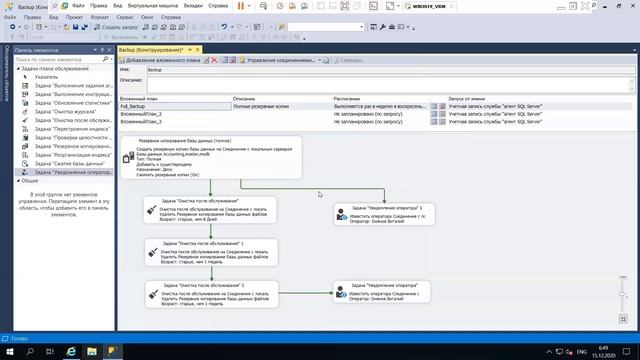The width and height of the screenshot is (640, 360).
Task: Take a VM snapshot with the clock icon
Action: tap(280, 6)
